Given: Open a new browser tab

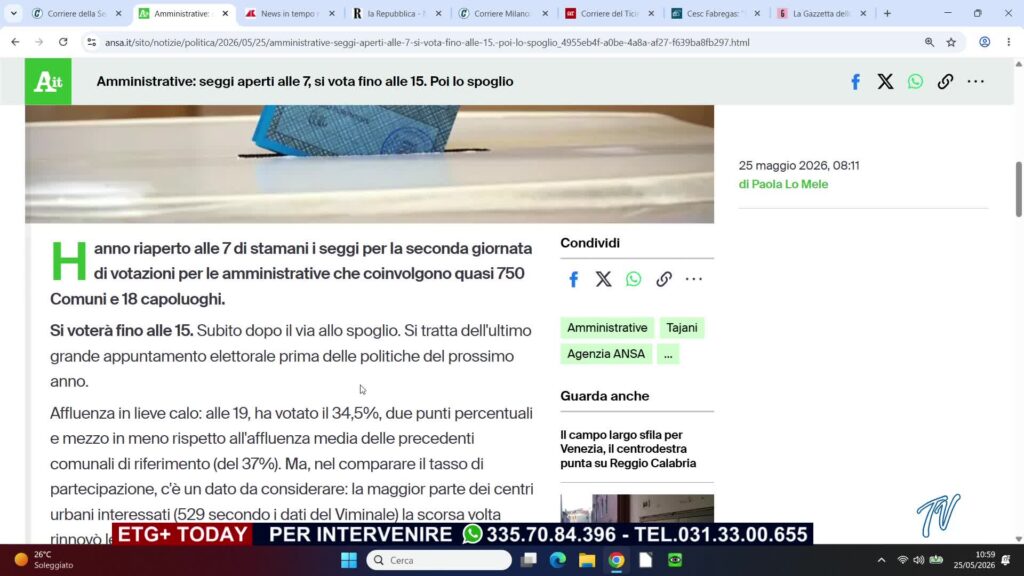Looking at the screenshot, I should (x=887, y=13).
